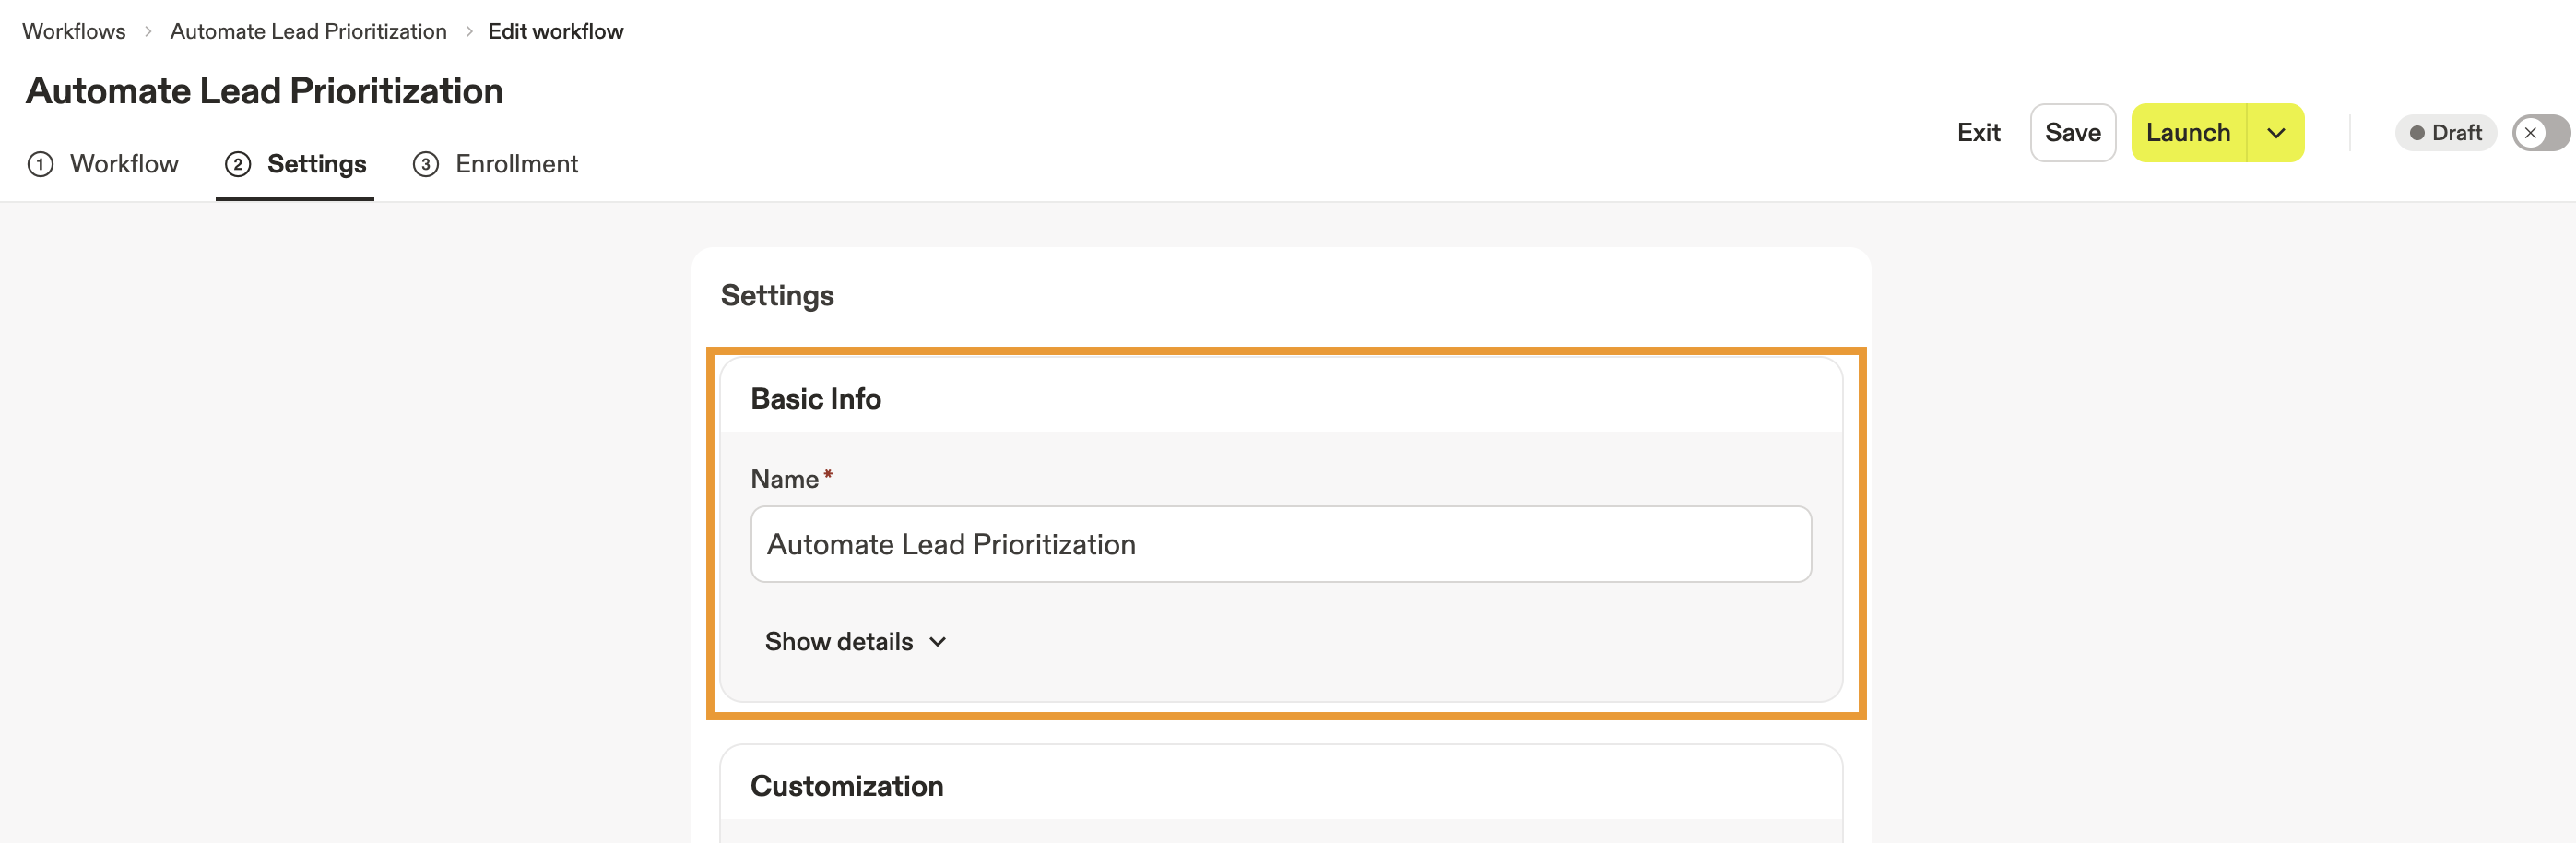The height and width of the screenshot is (843, 2576).
Task: Click the Customization section header
Action: pos(846,786)
